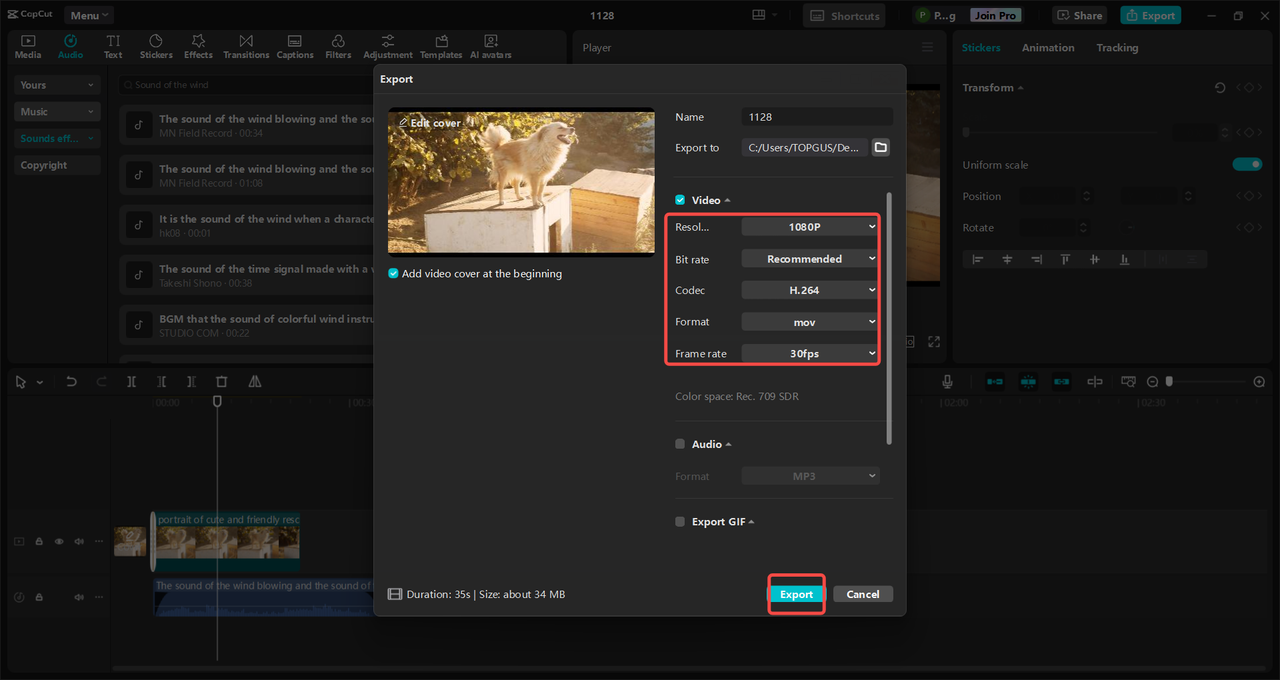Open the Player panel hamburger menu
This screenshot has height=680, width=1280.
point(927,47)
